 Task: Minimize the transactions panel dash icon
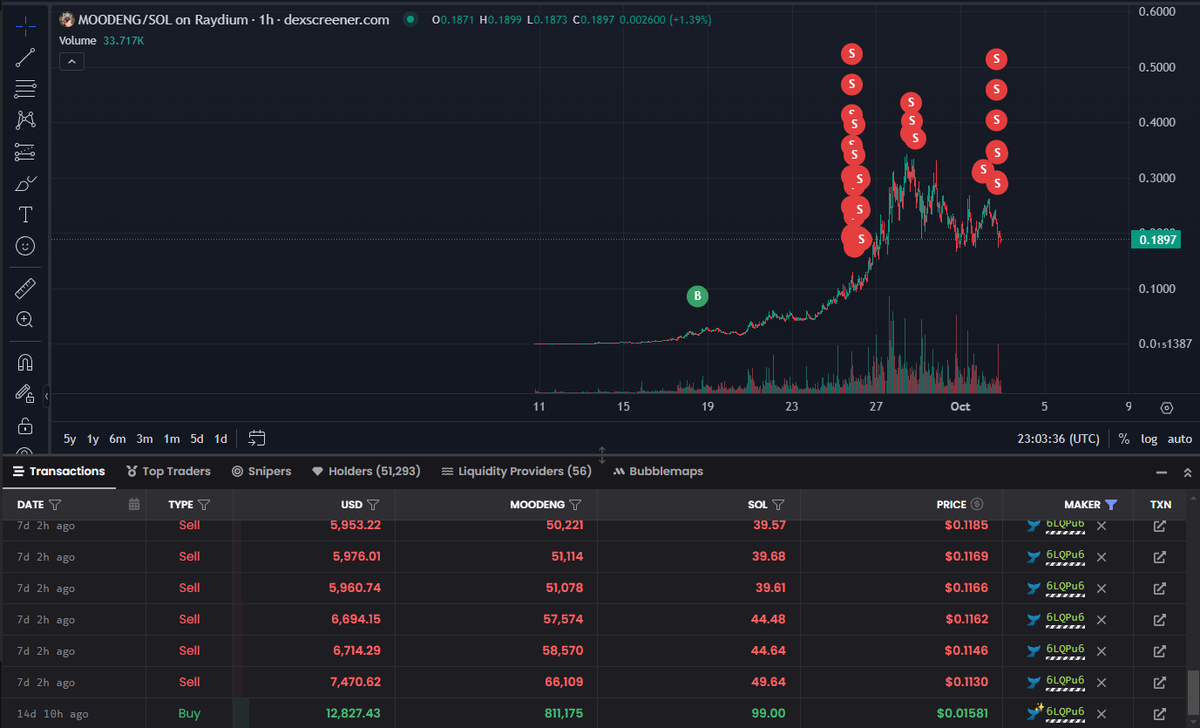pyautogui.click(x=1161, y=472)
